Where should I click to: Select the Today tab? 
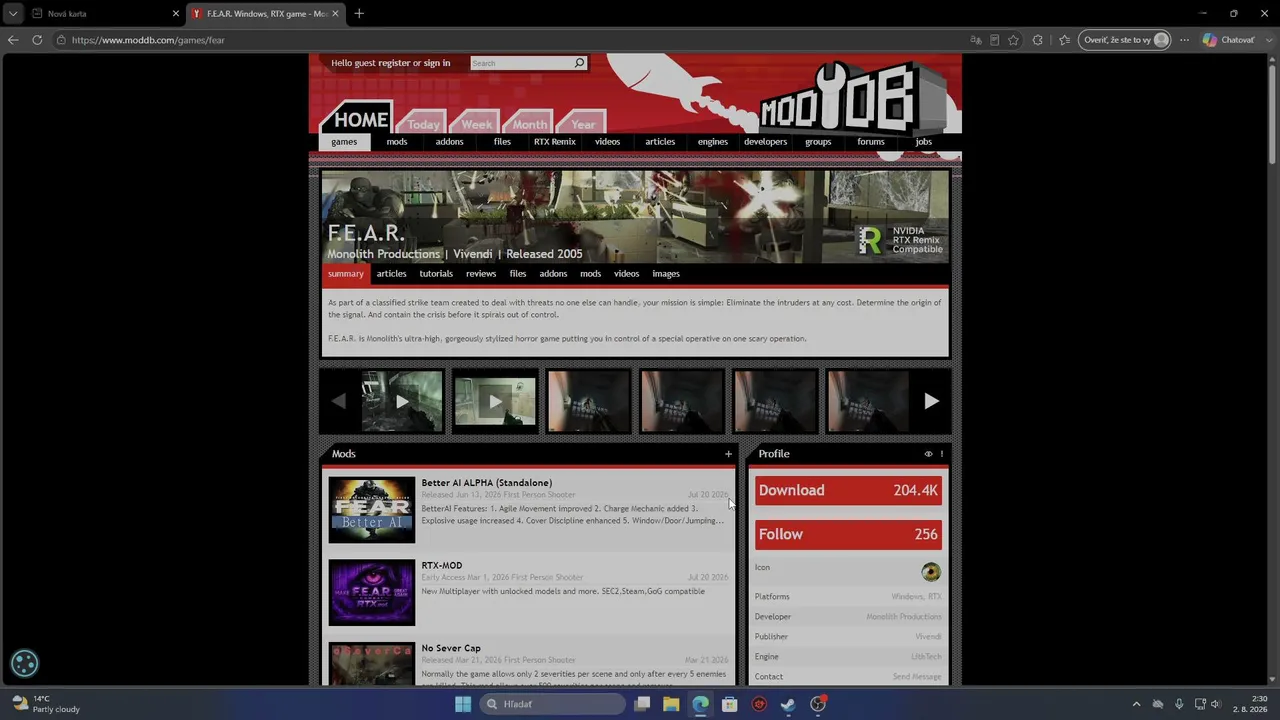(423, 123)
